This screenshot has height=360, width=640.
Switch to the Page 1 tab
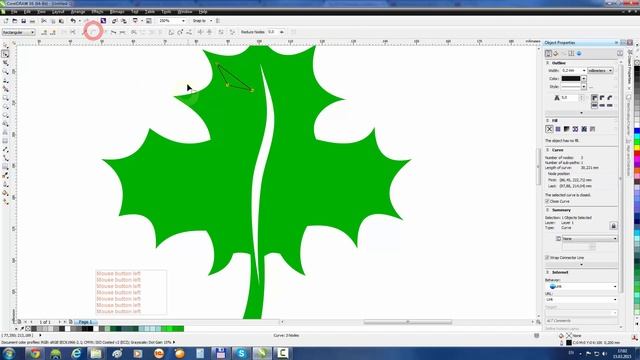pyautogui.click(x=85, y=322)
